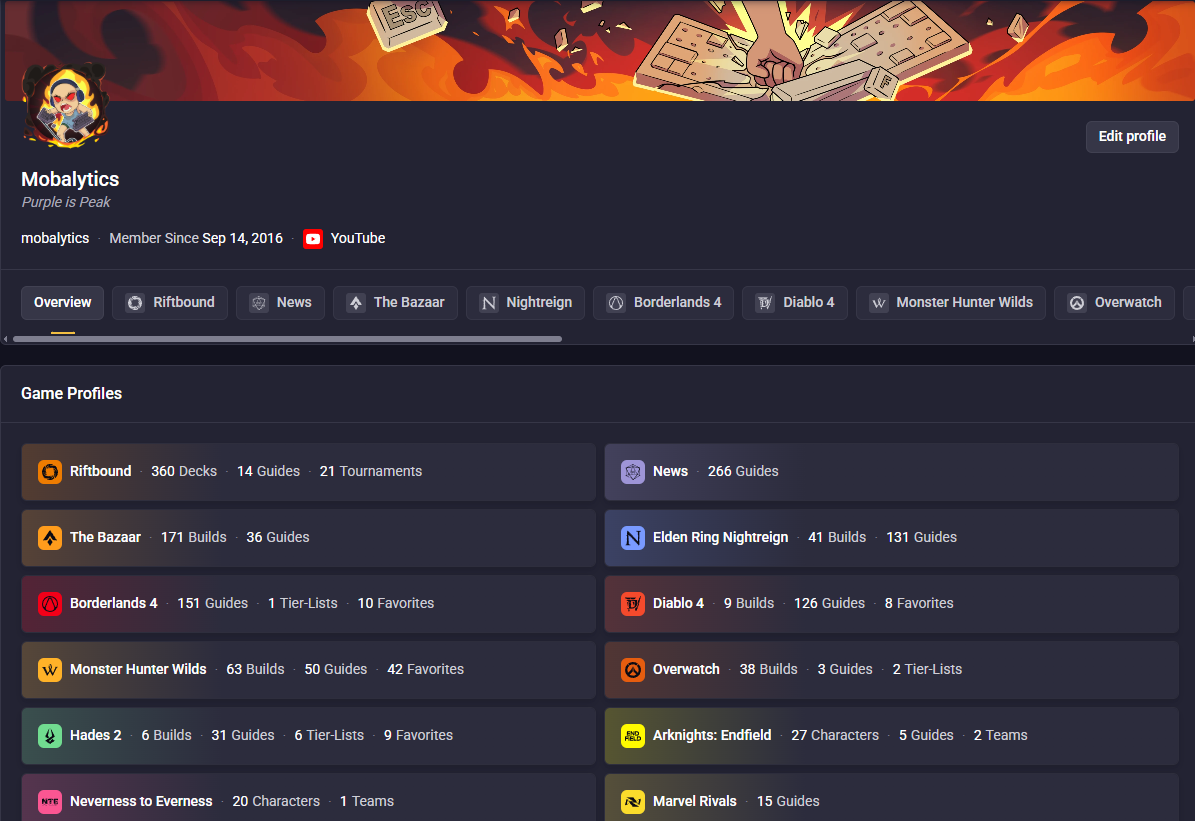Click the Overwatch icon in tab bar
This screenshot has height=821, width=1195.
click(1077, 303)
